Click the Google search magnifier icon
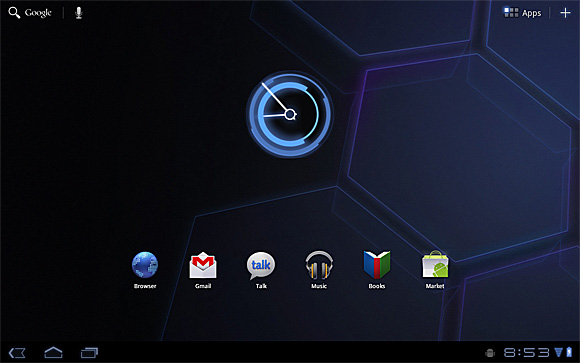Viewport: 580px width, 363px height. point(14,13)
